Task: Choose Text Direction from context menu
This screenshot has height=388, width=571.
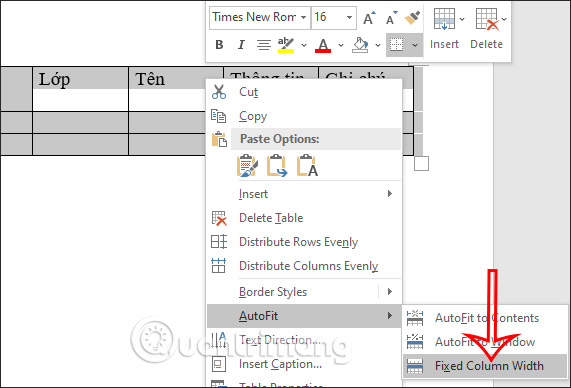Action: [x=304, y=340]
